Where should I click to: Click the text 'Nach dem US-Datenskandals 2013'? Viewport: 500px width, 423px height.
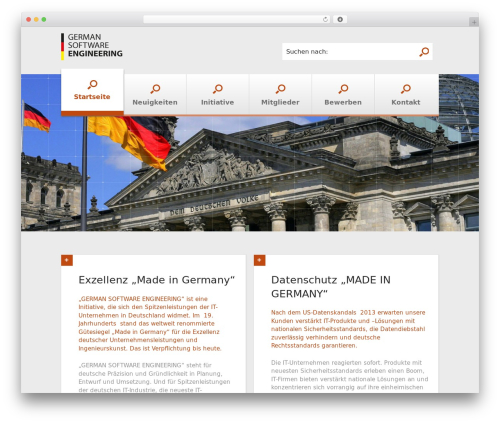pos(323,313)
